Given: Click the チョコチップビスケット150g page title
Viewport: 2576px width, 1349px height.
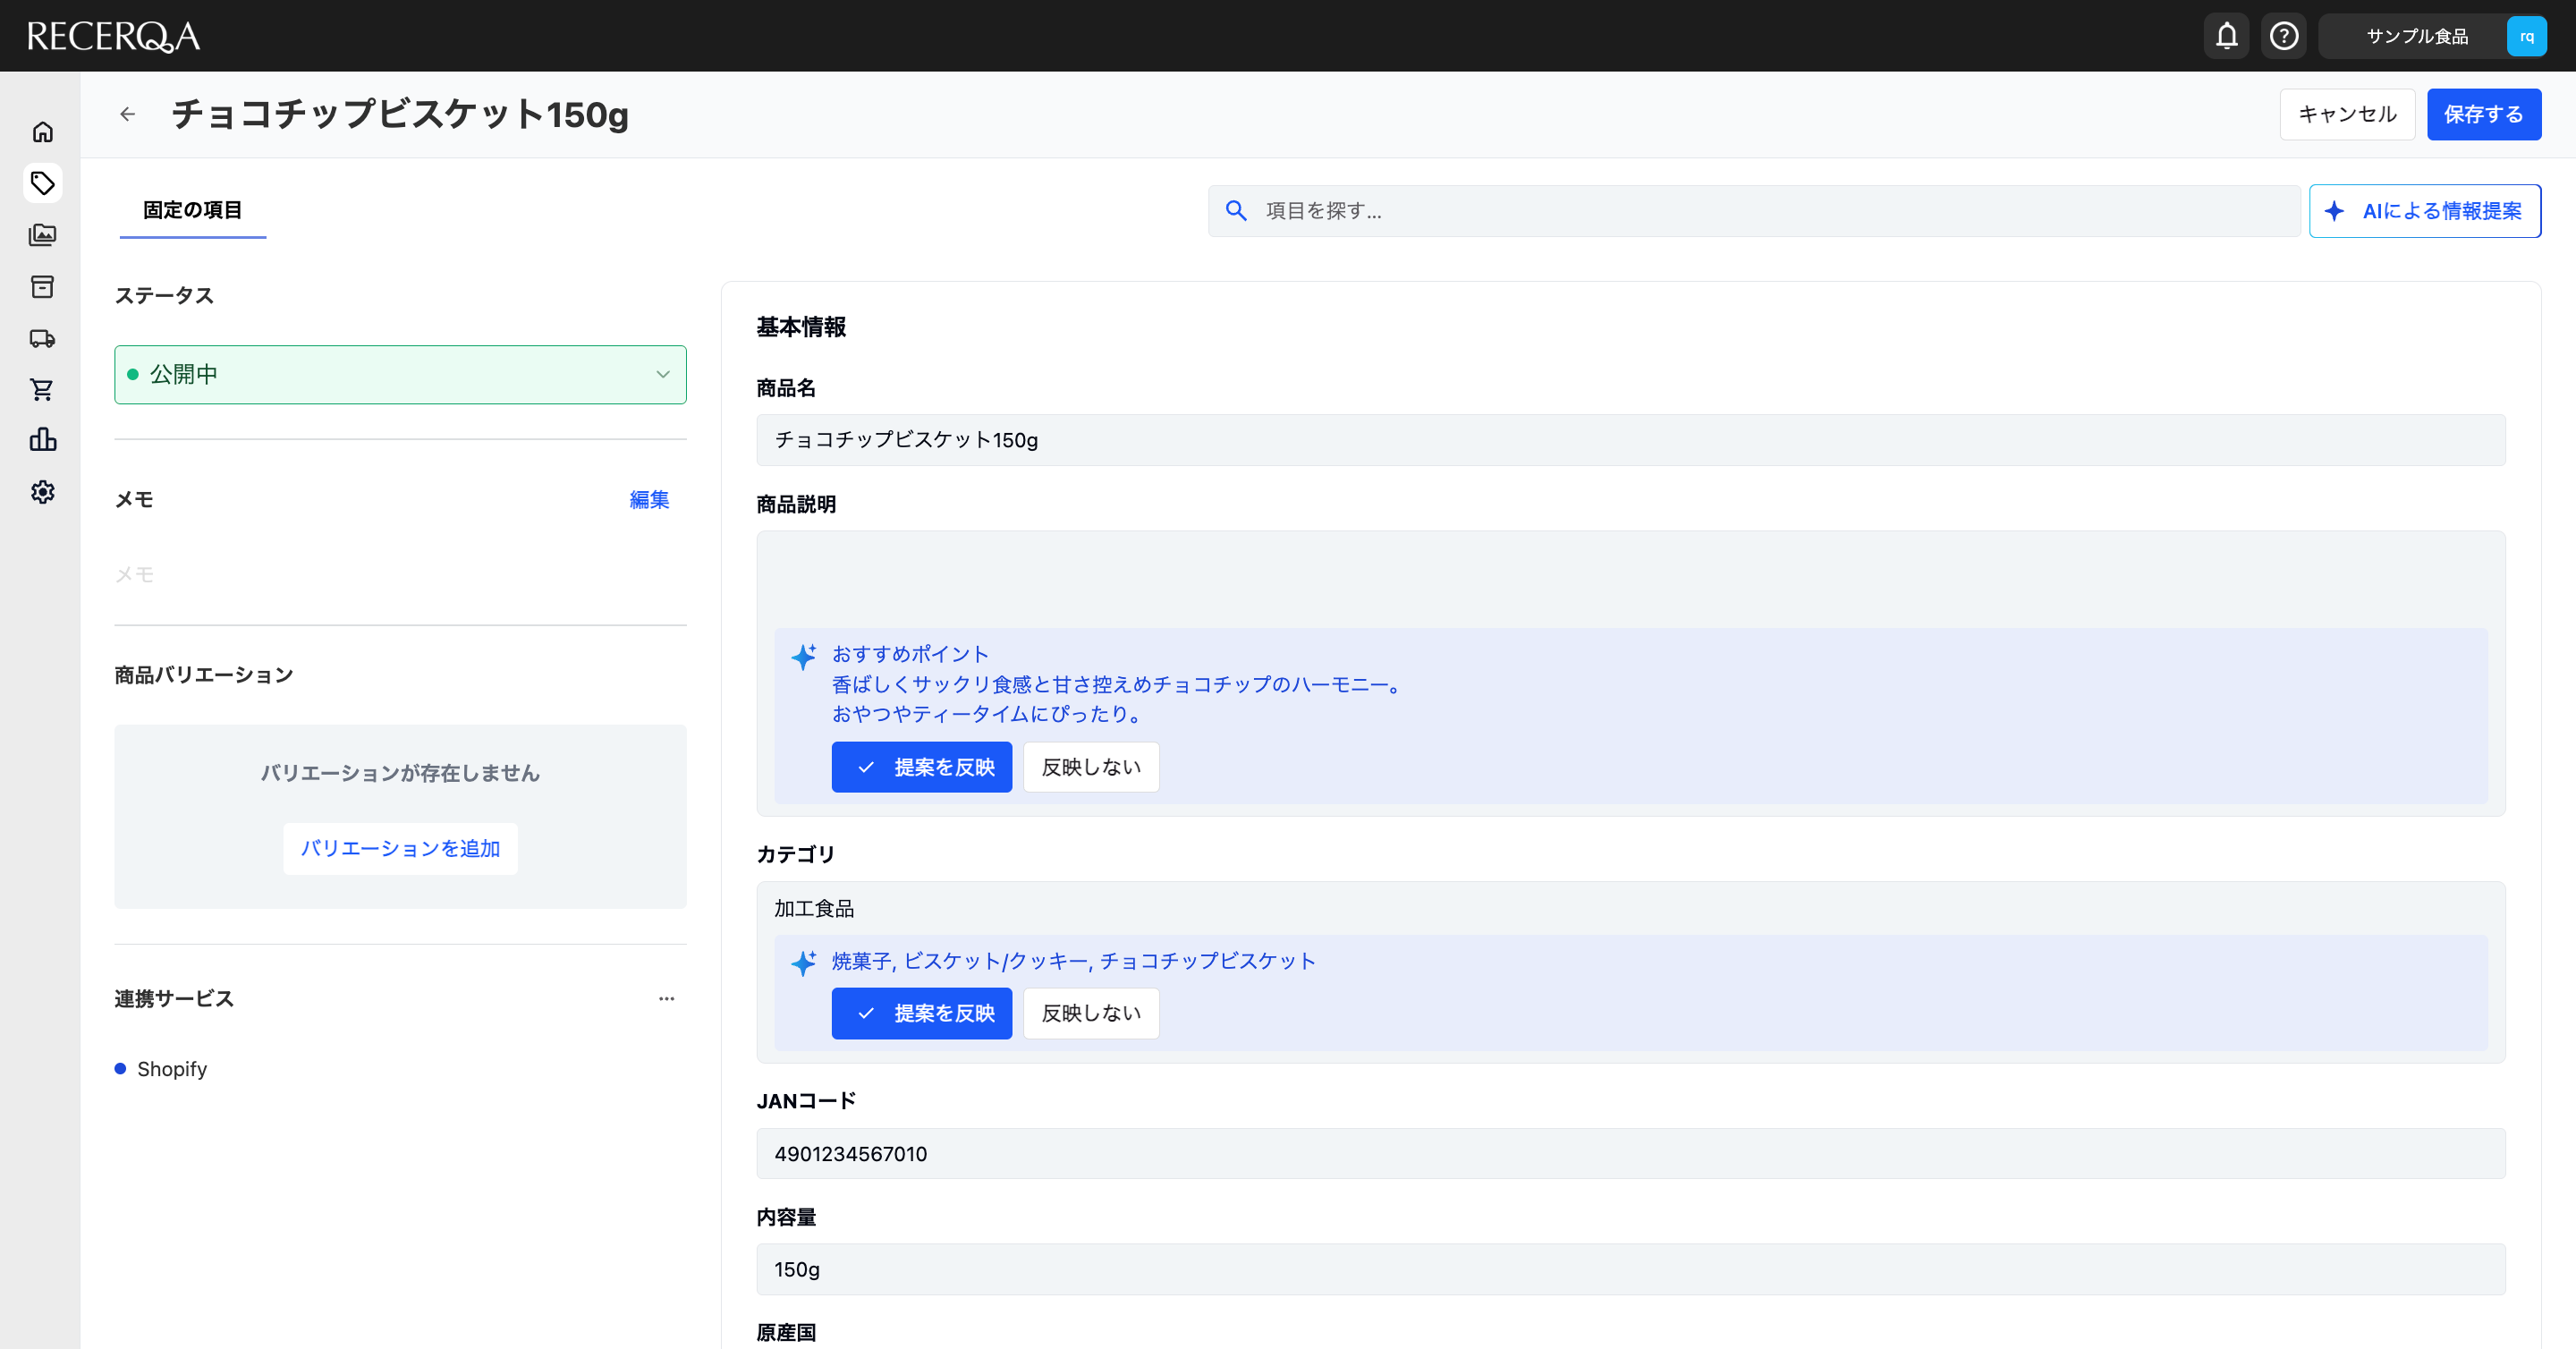Looking at the screenshot, I should click(x=400, y=114).
